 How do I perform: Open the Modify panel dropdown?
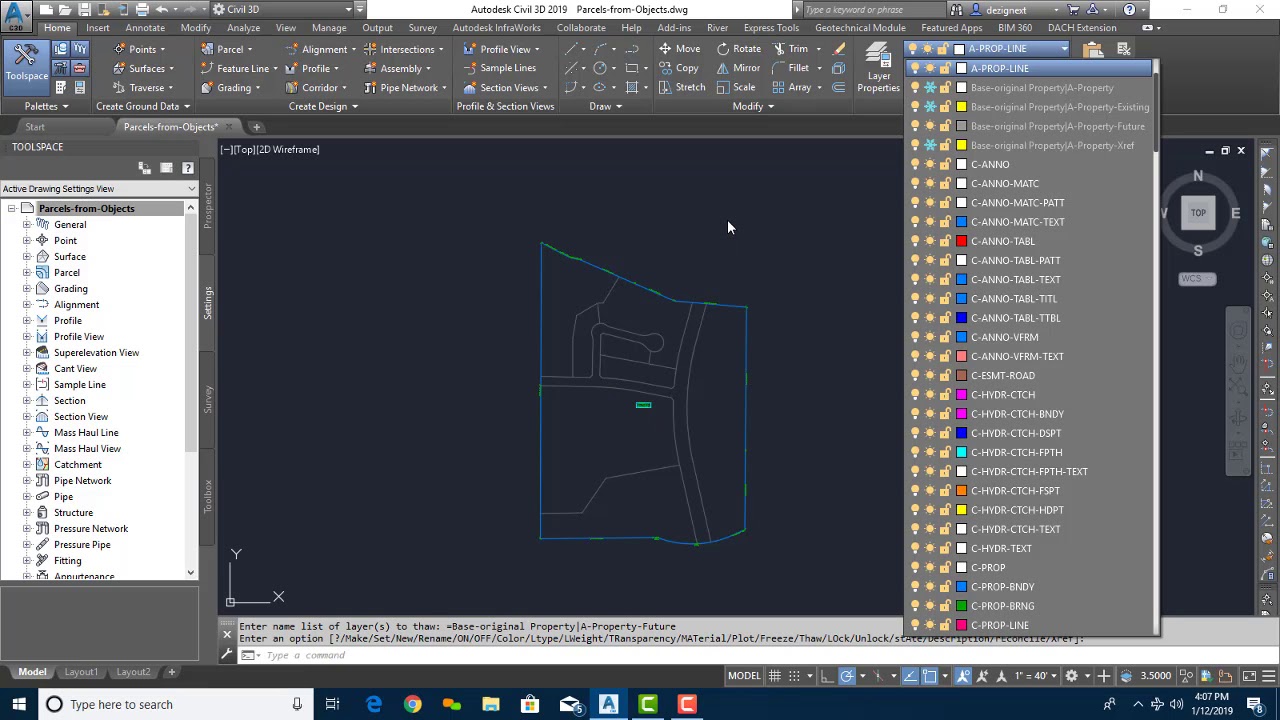tap(754, 106)
